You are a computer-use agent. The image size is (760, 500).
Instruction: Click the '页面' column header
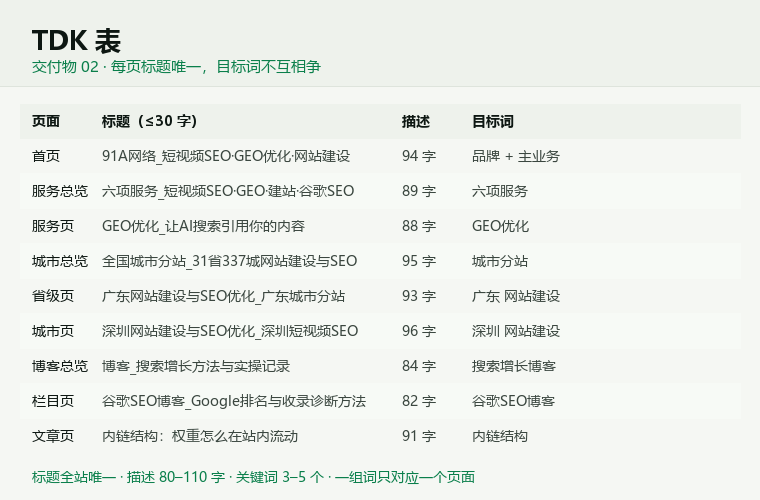click(46, 121)
